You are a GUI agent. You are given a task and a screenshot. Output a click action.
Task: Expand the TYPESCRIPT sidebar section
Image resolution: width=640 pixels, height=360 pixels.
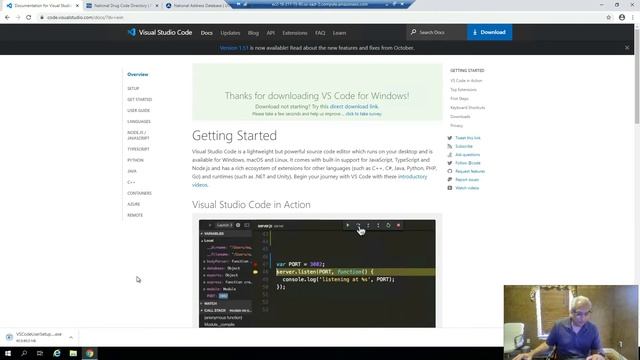[x=138, y=149]
